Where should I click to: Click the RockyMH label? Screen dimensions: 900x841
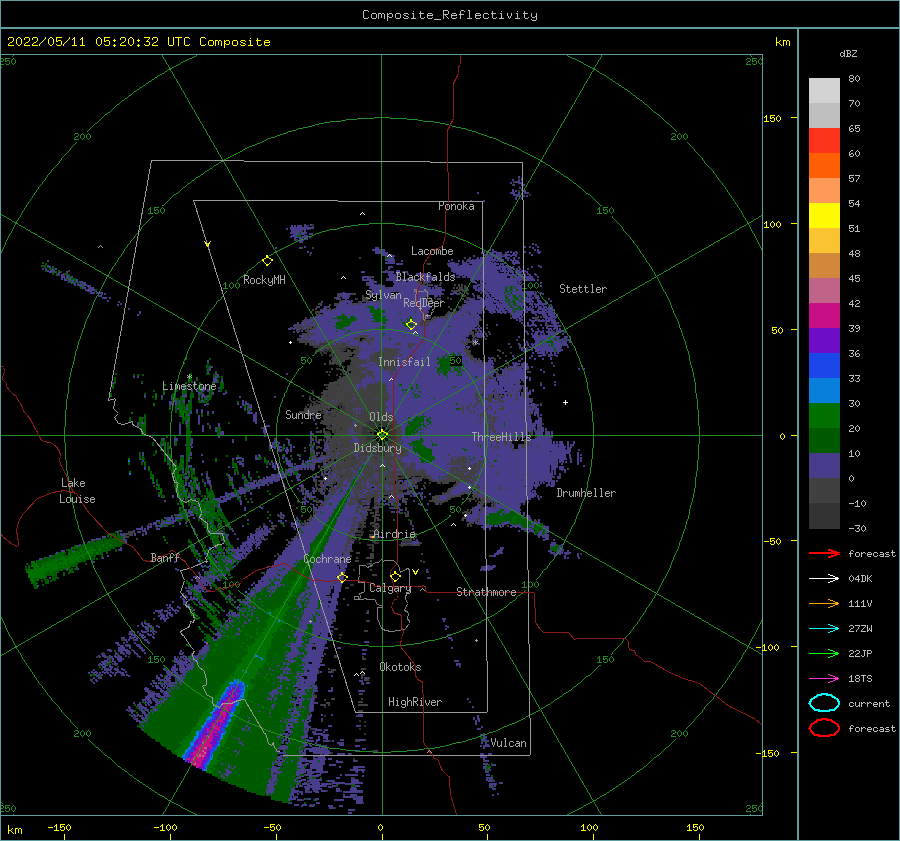pos(264,280)
